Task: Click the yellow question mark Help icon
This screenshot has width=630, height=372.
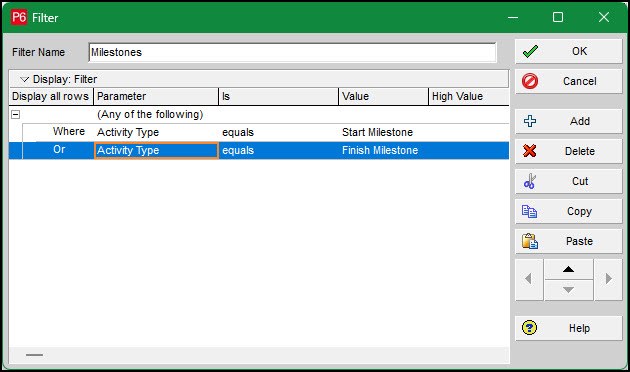Action: click(529, 328)
